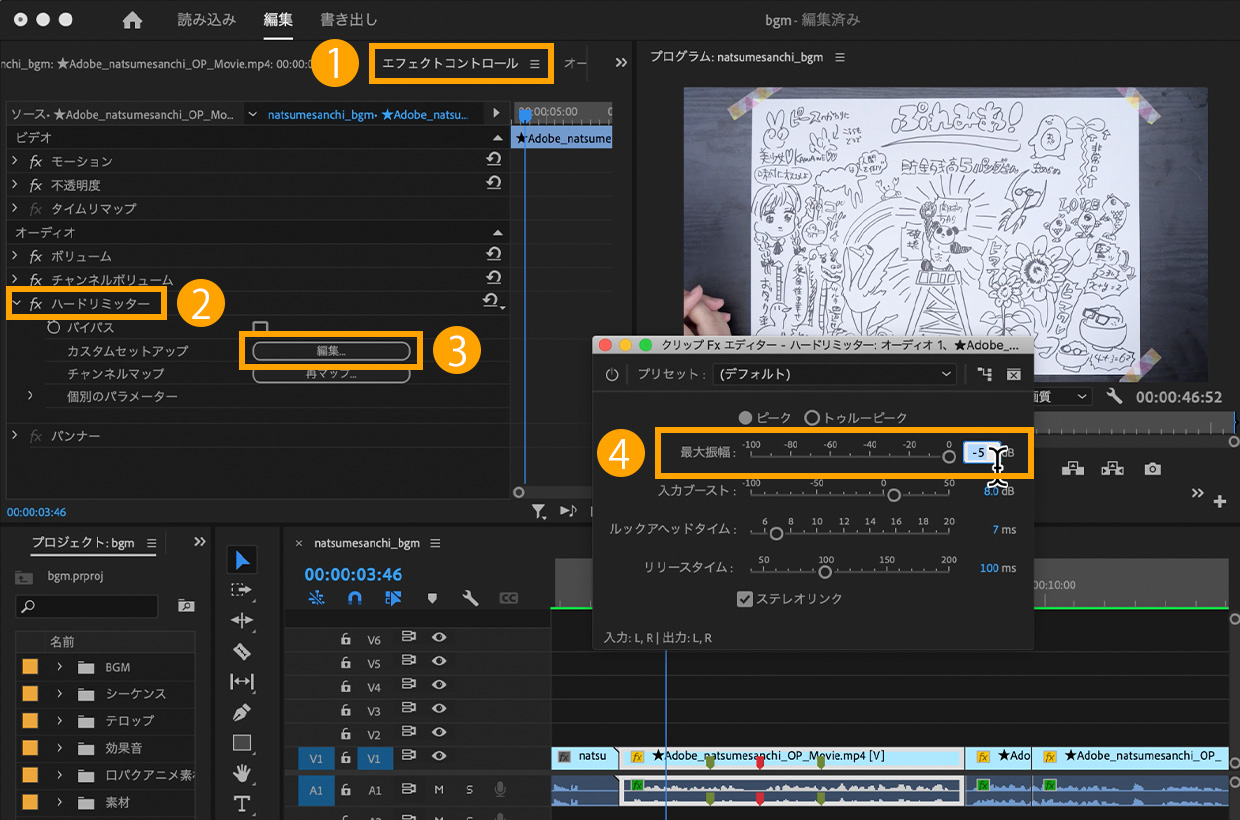Select the Razor tool
Viewport: 1240px width, 820px height.
tap(242, 652)
